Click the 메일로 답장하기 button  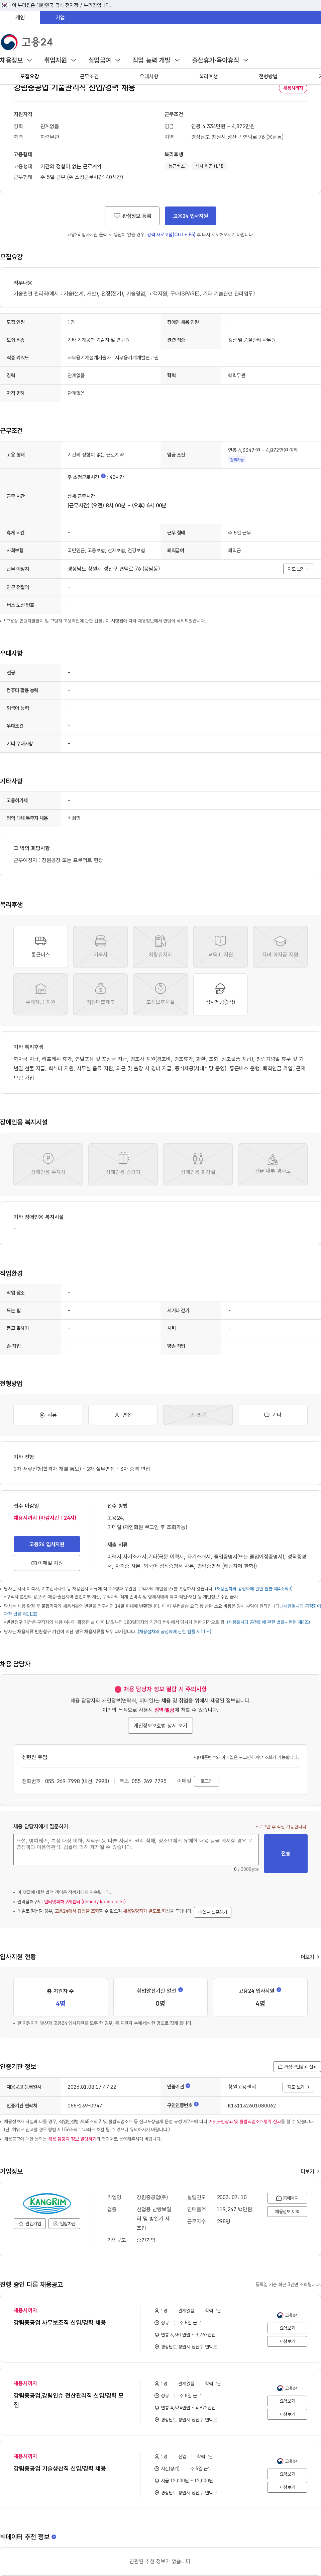tap(212, 1912)
